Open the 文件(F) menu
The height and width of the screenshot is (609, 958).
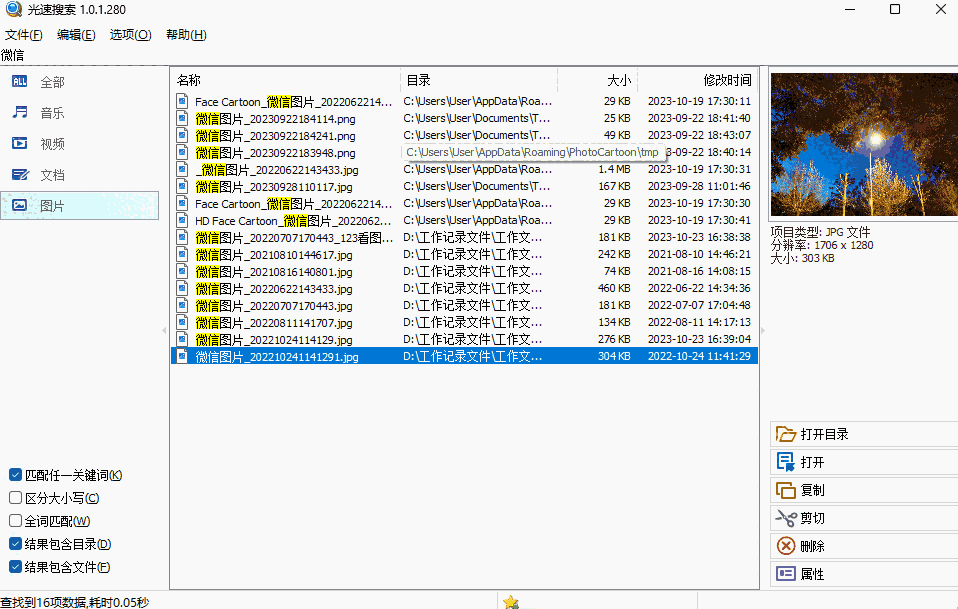pos(24,35)
